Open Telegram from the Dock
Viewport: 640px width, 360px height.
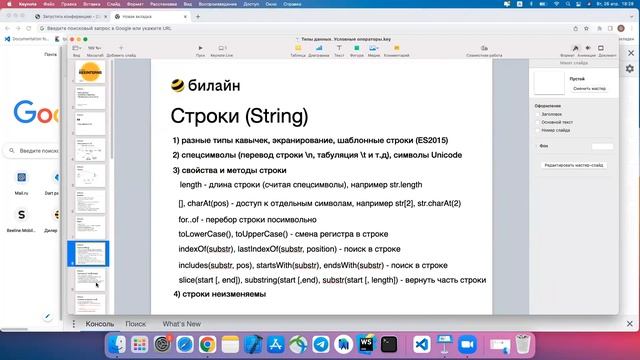321,344
